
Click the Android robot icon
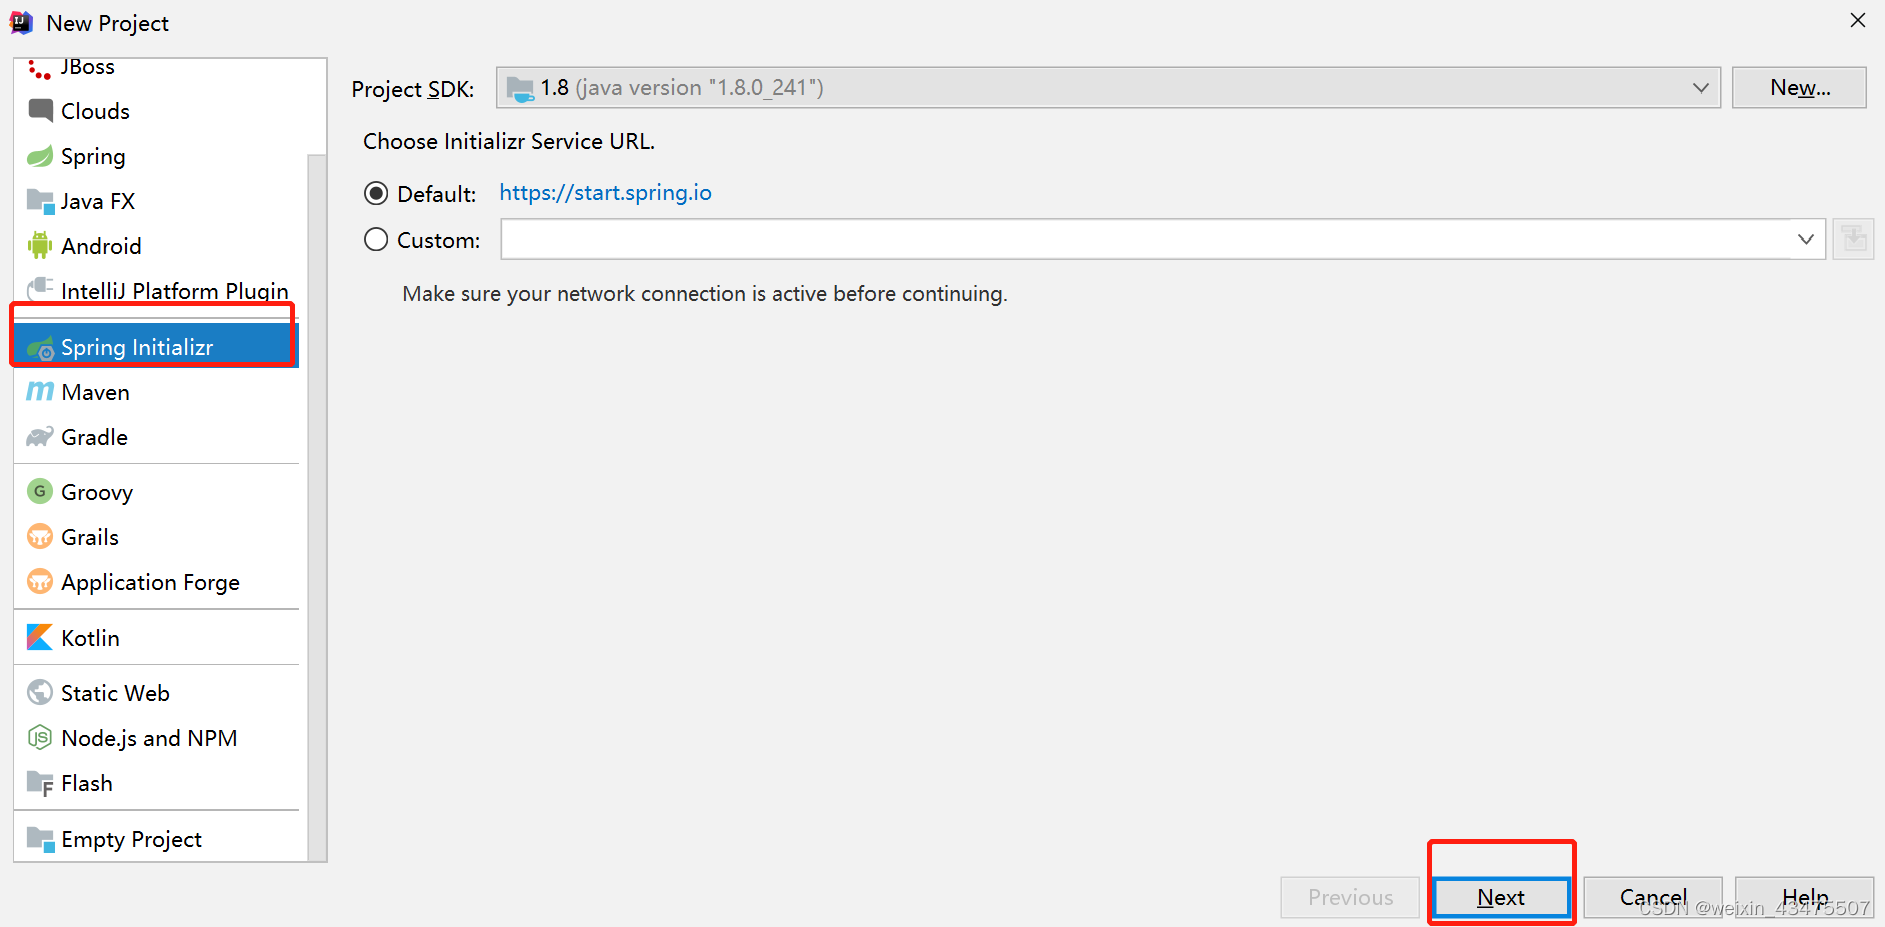click(x=40, y=245)
